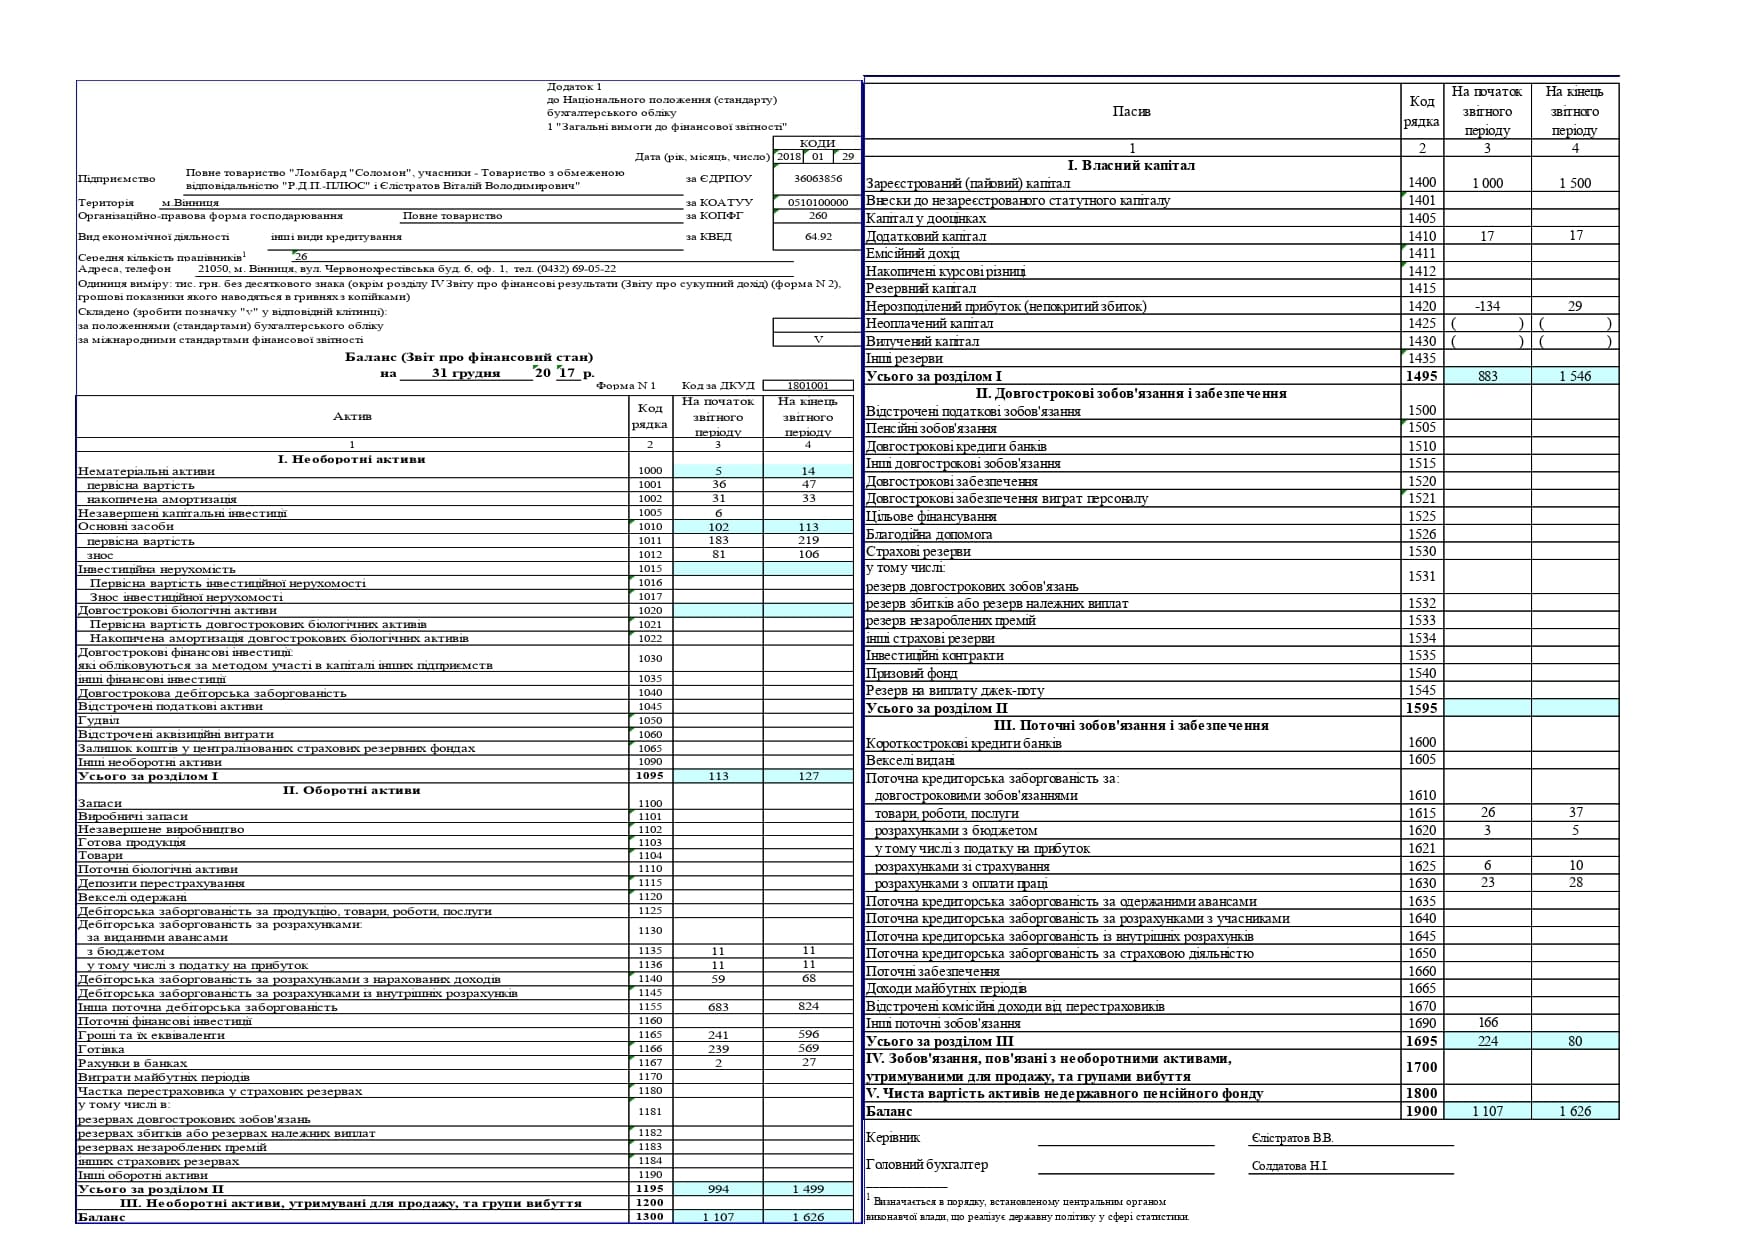Click the КОПФГ code 260

coord(817,215)
